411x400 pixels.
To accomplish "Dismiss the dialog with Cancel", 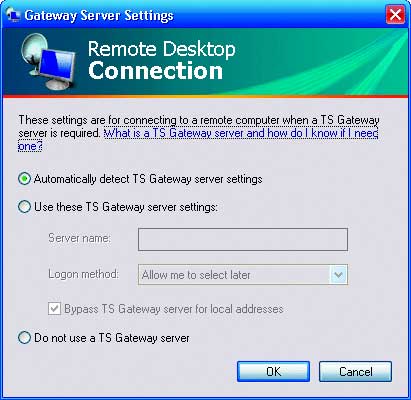I will pyautogui.click(x=355, y=371).
